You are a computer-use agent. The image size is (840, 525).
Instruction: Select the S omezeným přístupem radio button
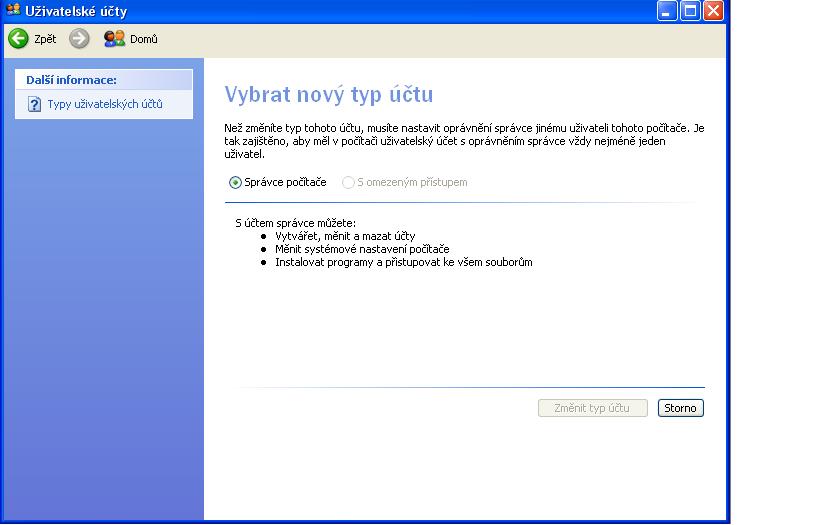coord(348,183)
